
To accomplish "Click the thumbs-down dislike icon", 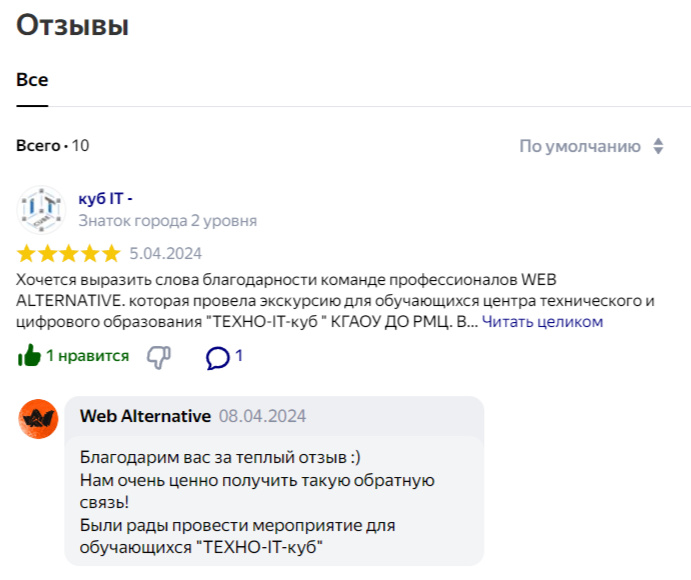I will point(159,357).
